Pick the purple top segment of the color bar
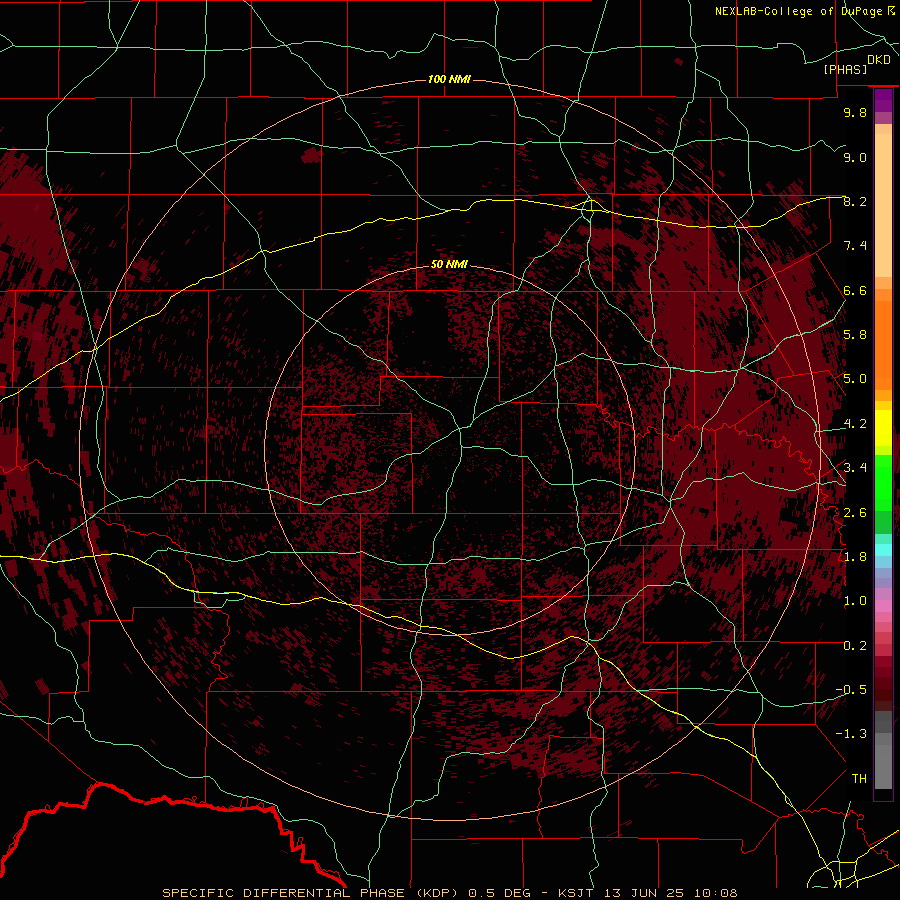Screen dimensions: 900x900 [x=883, y=101]
